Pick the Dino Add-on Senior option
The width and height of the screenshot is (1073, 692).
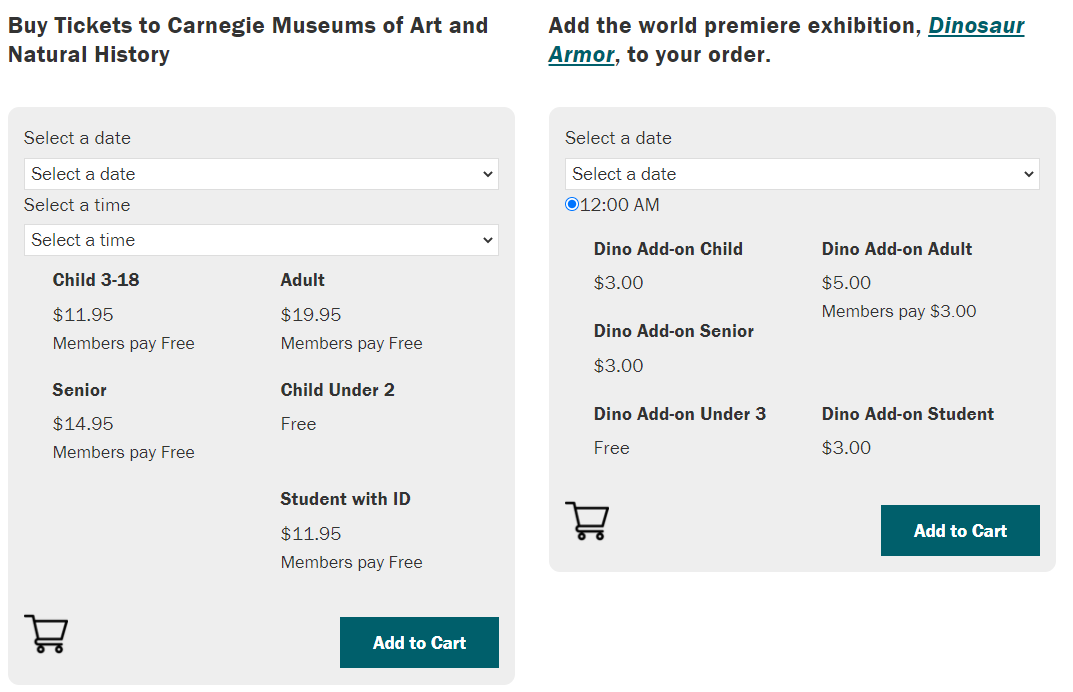click(x=673, y=331)
